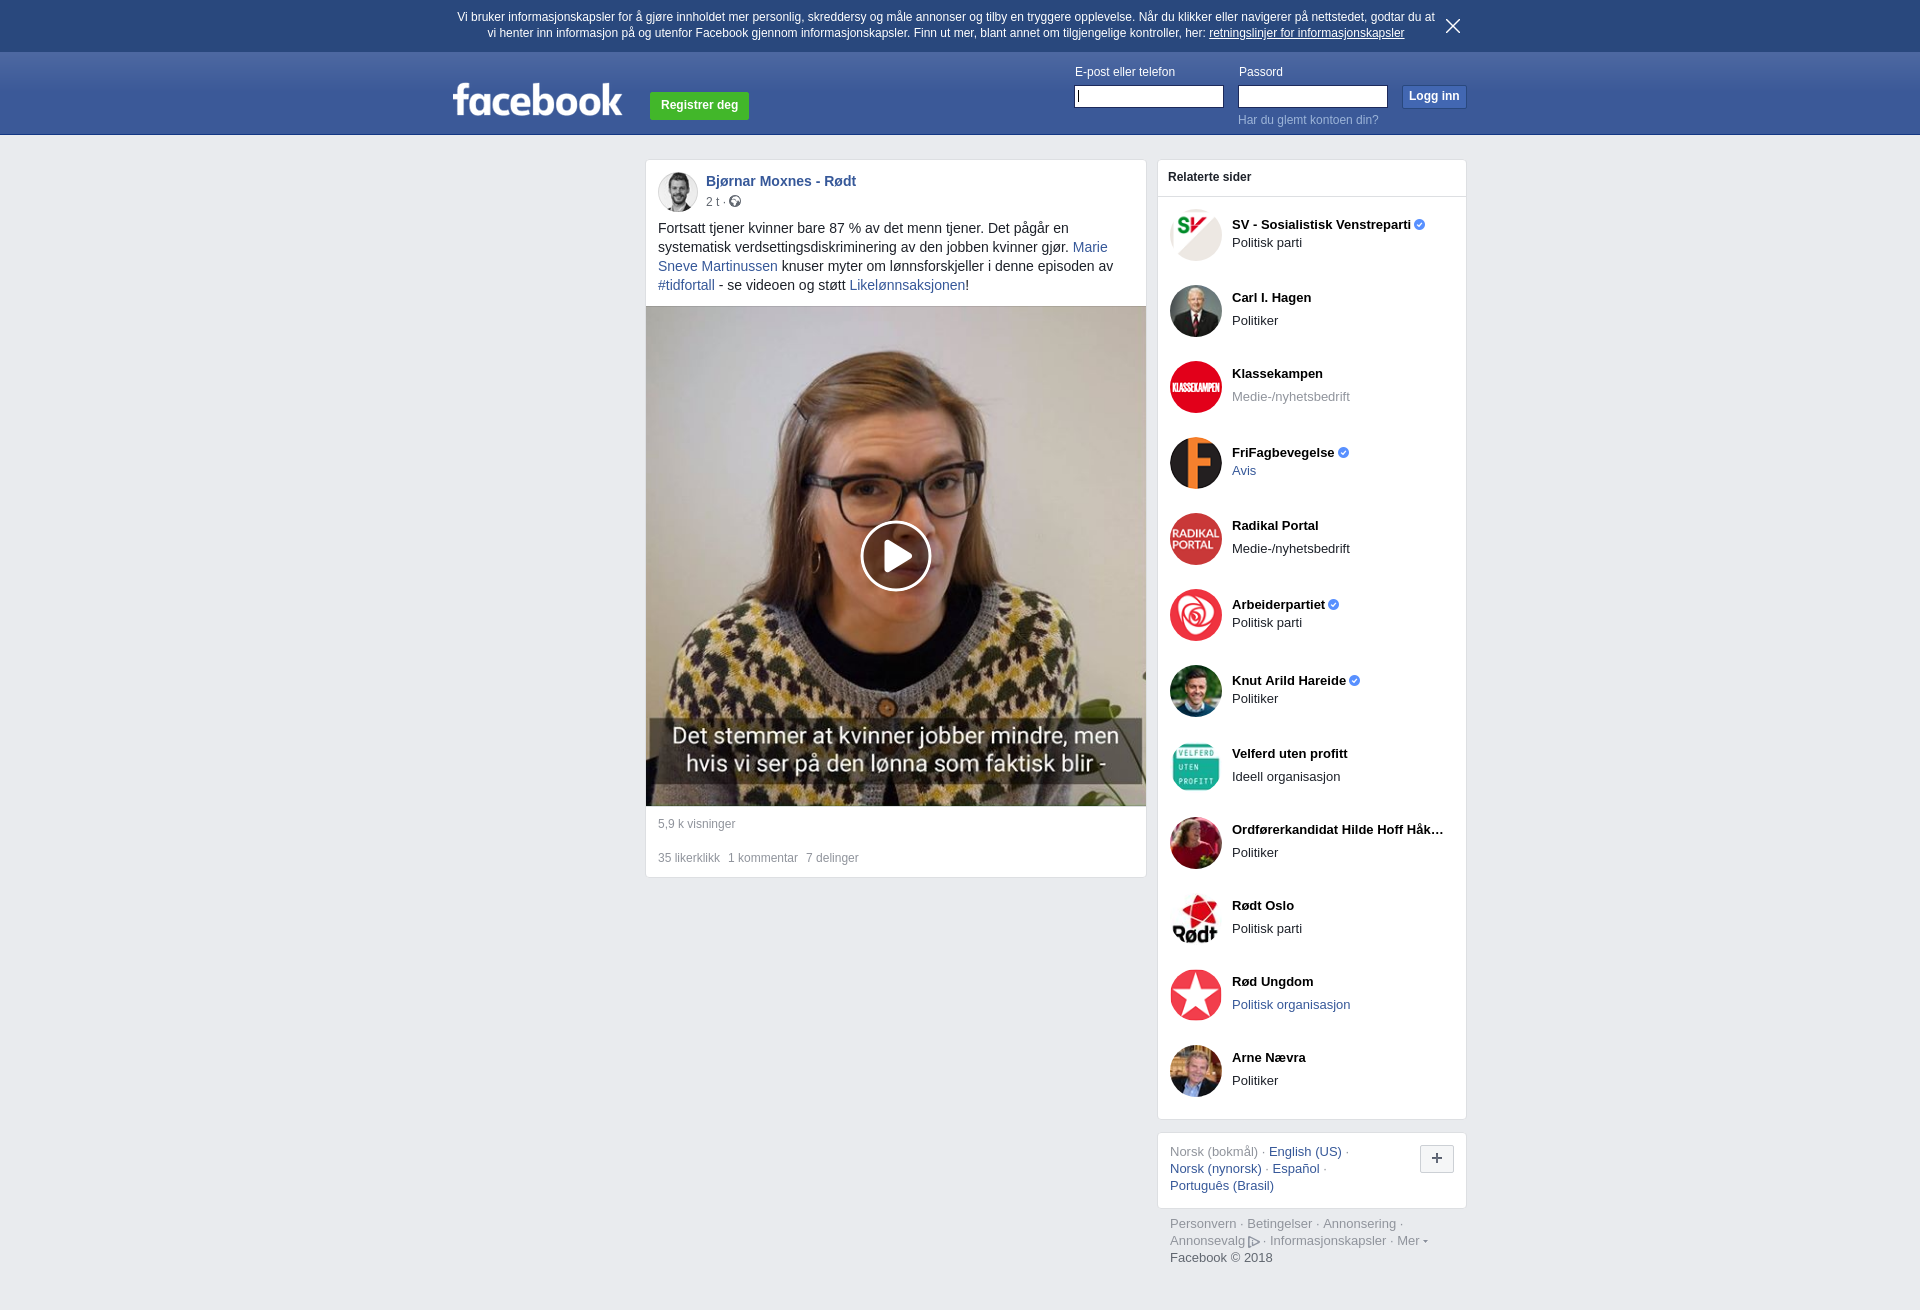Open Radikal Portal page icon
The image size is (1920, 1310).
click(x=1195, y=539)
